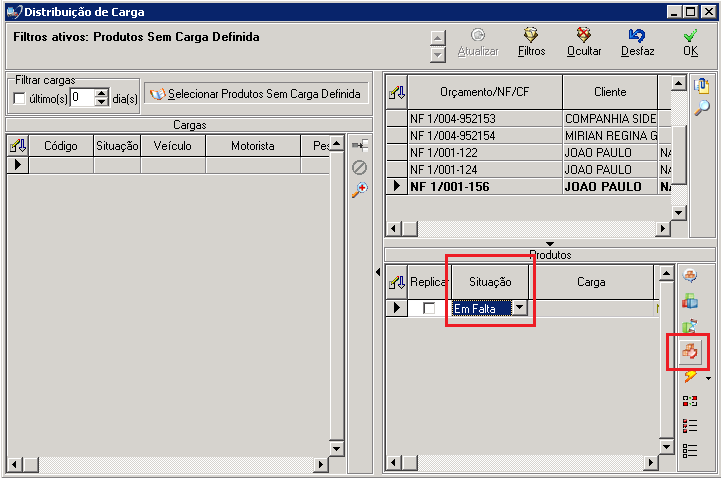Click the Situação column header in Cargas
The height and width of the screenshot is (478, 721).
click(x=117, y=146)
